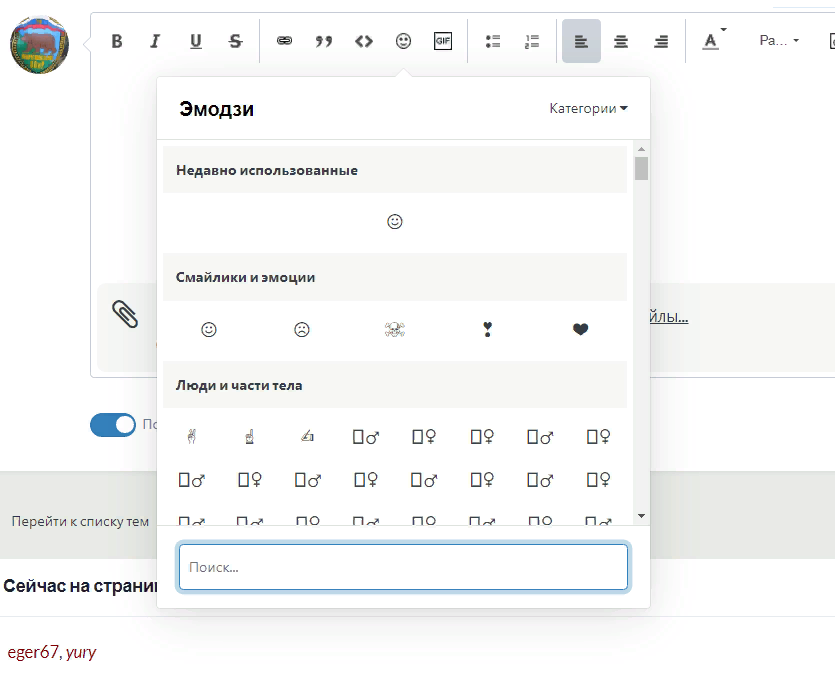This screenshot has width=835, height=683.
Task: Toggle bold formatting
Action: (116, 41)
